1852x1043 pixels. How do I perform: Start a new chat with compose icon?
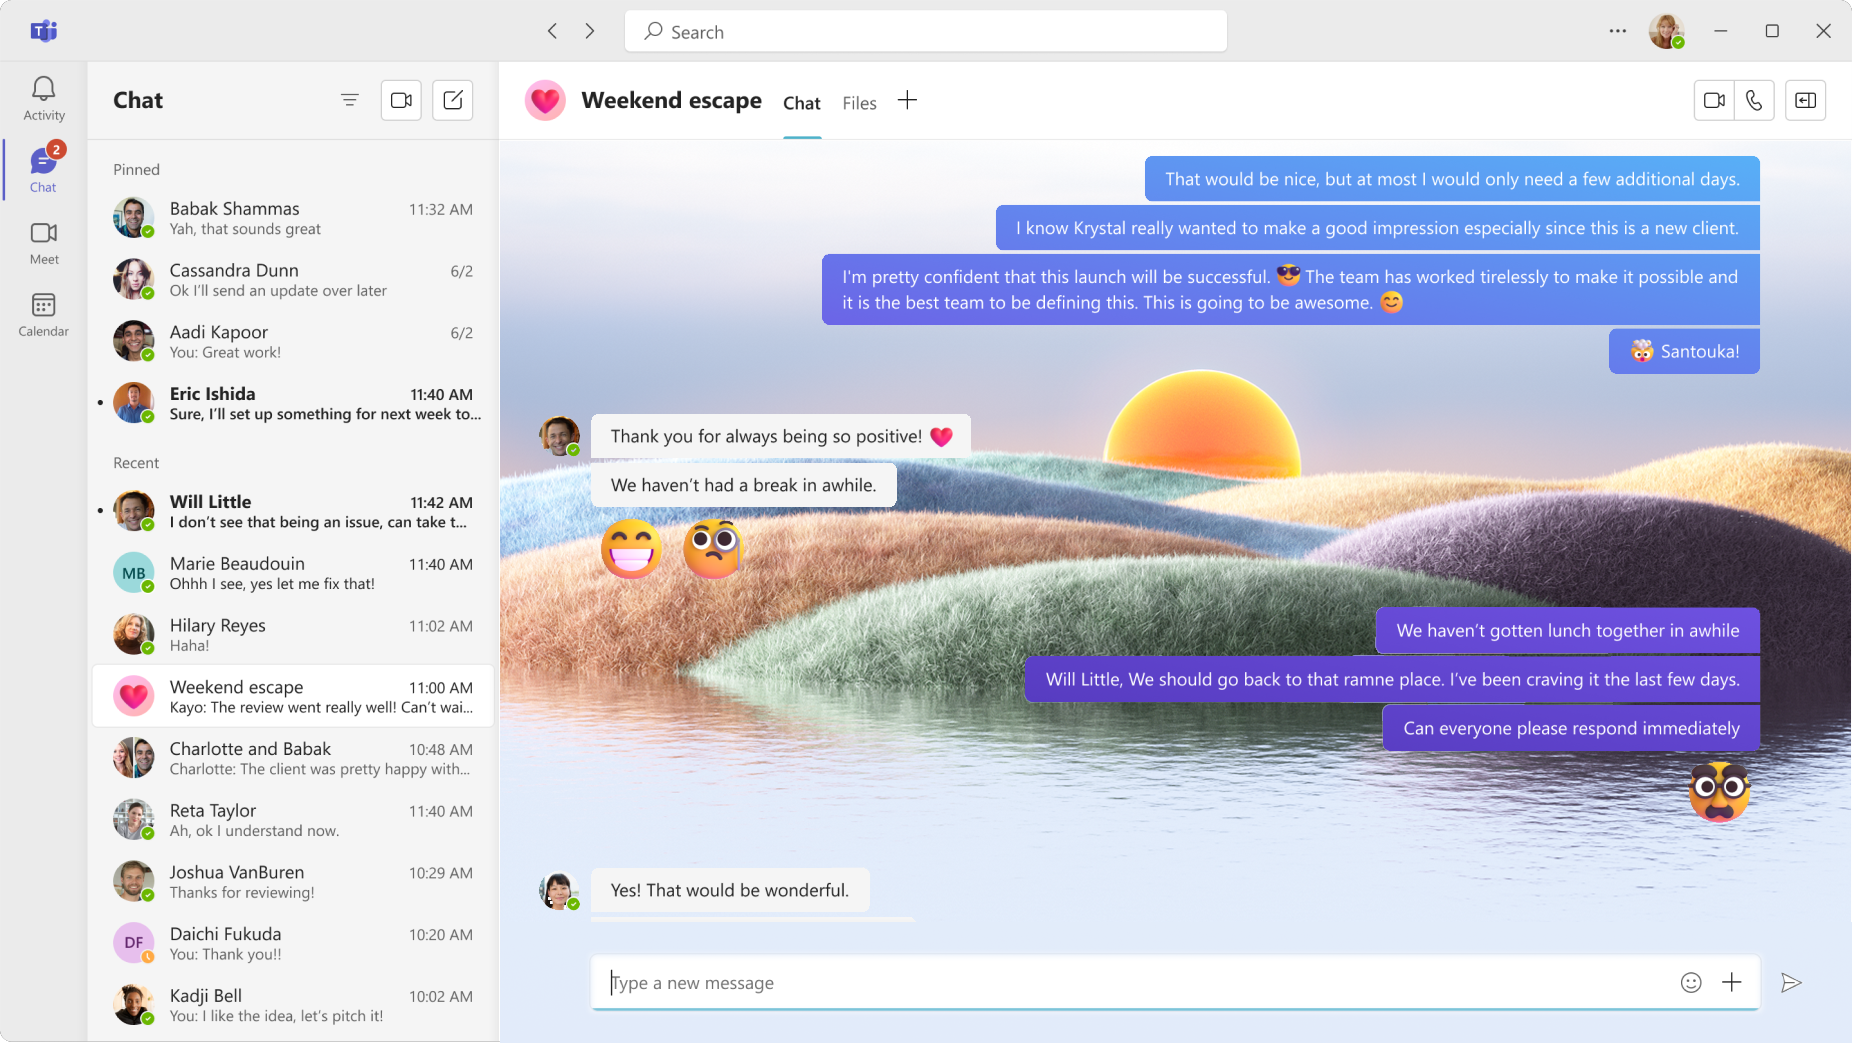point(453,100)
